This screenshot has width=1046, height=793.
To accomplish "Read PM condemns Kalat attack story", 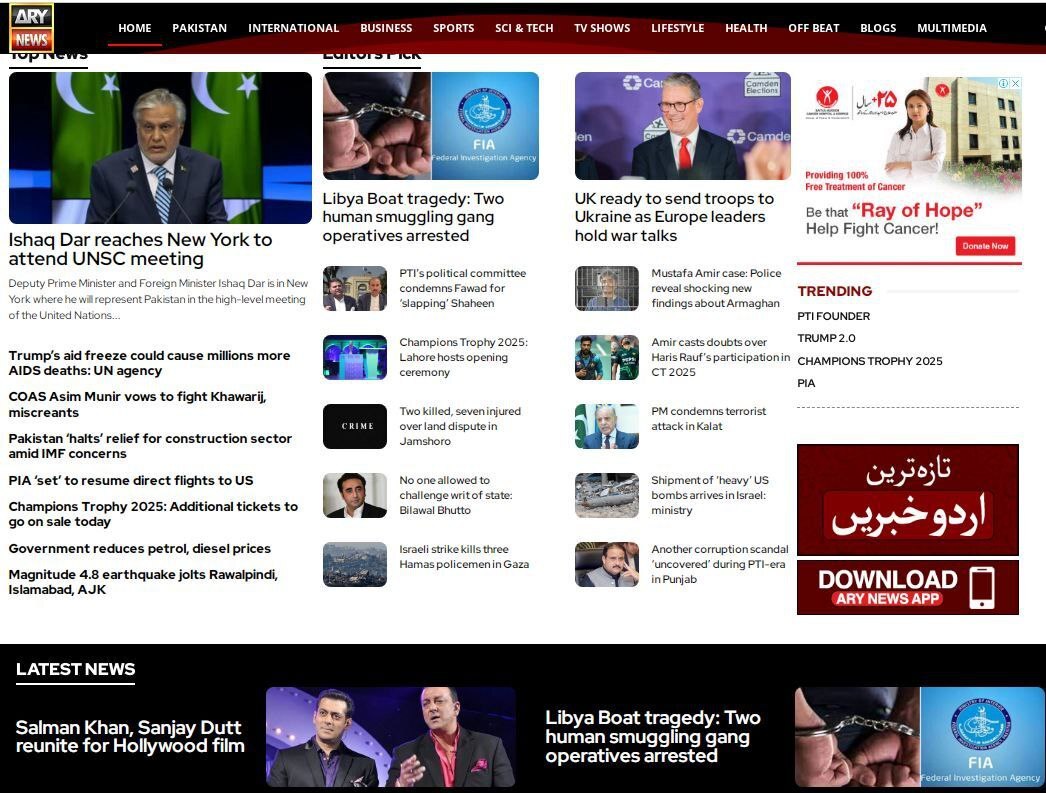I will [x=709, y=419].
